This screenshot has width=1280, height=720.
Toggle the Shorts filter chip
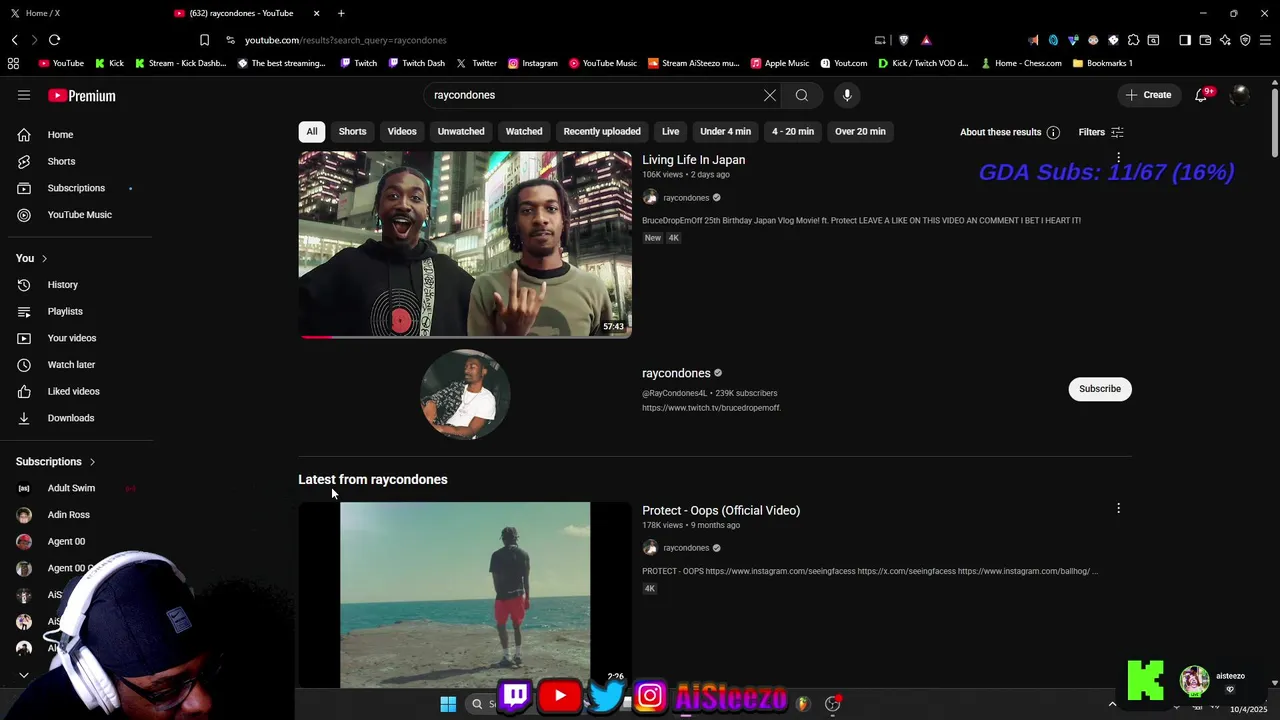click(352, 132)
